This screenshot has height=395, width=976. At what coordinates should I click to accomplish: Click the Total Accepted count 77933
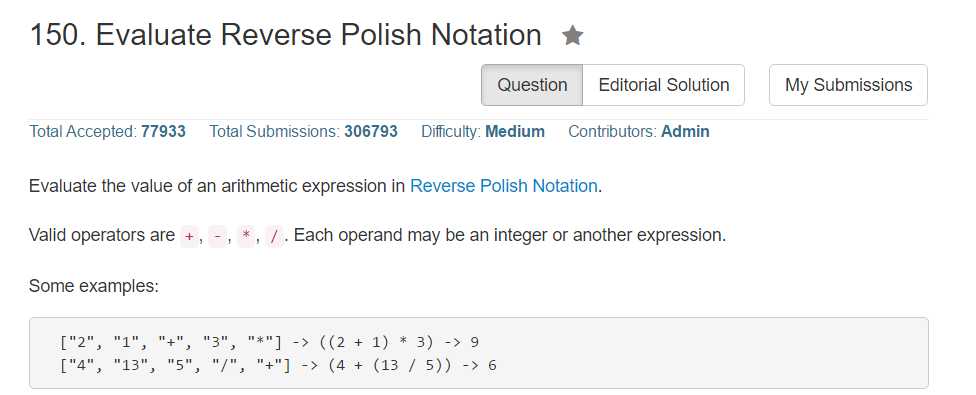[163, 132]
